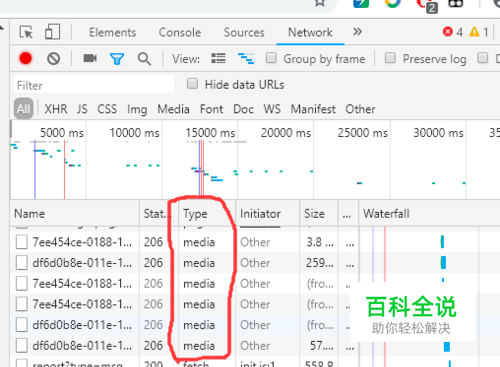Switch to large request rows view
This screenshot has width=500, height=367.
pos(218,59)
